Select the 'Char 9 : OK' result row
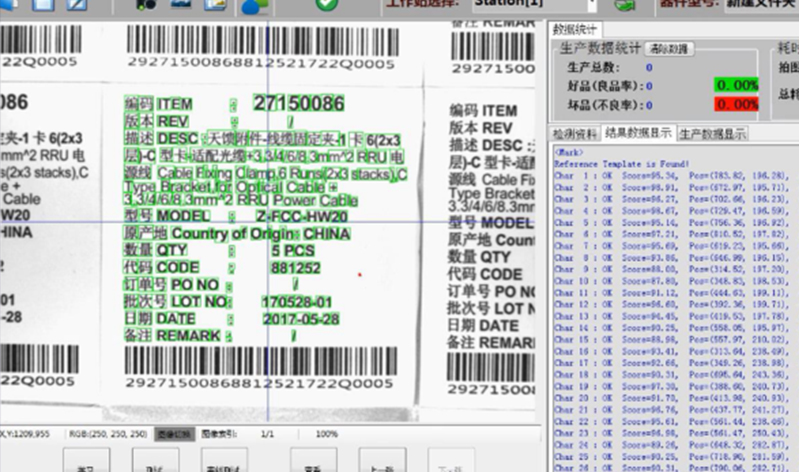Screen dimensions: 799x472 click(x=672, y=269)
